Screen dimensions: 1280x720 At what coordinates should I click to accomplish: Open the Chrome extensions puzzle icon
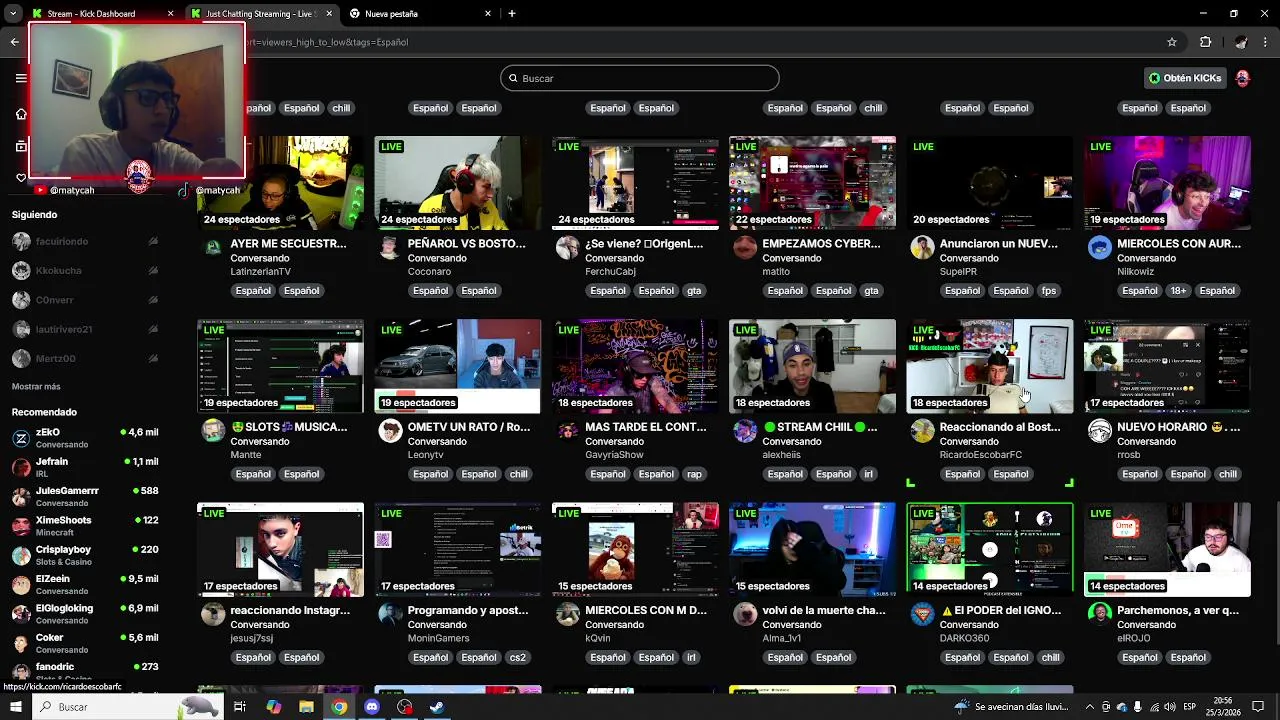[x=1205, y=42]
